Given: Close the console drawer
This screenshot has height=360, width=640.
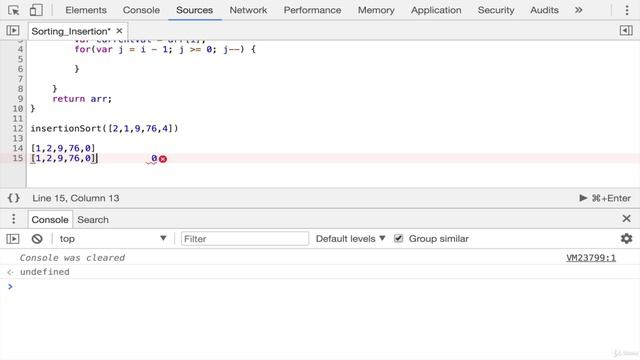Looking at the screenshot, I should (627, 219).
